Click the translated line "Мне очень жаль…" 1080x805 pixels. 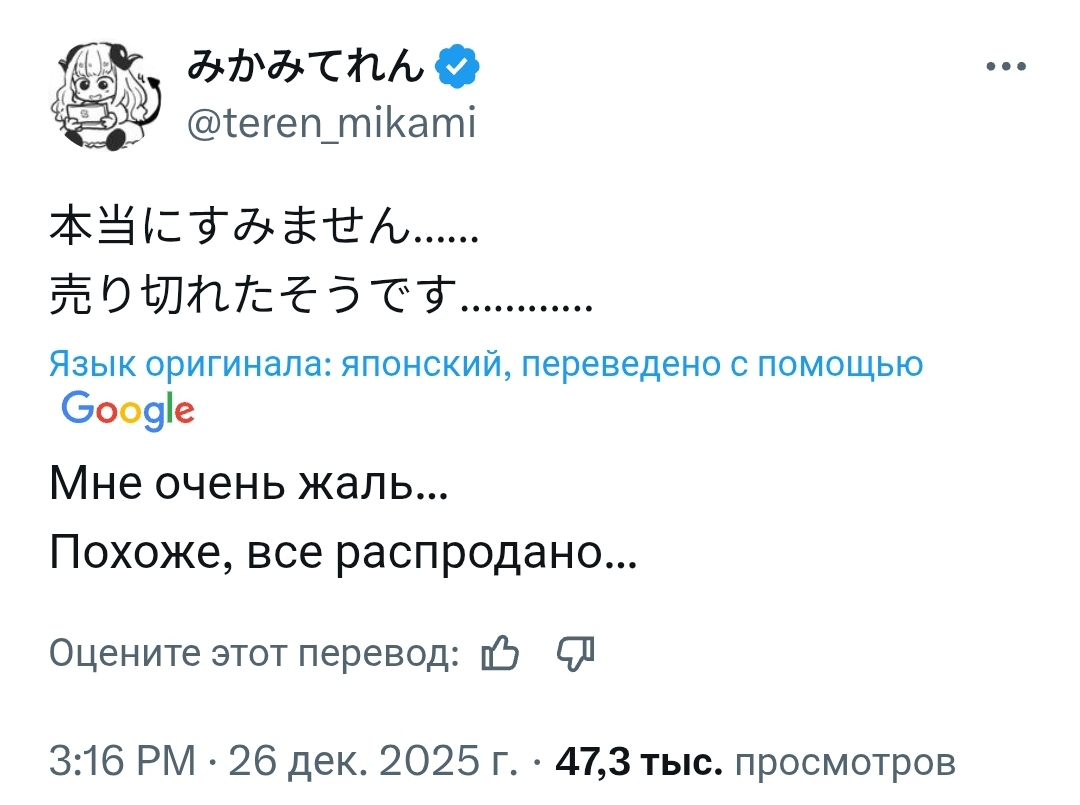click(248, 487)
